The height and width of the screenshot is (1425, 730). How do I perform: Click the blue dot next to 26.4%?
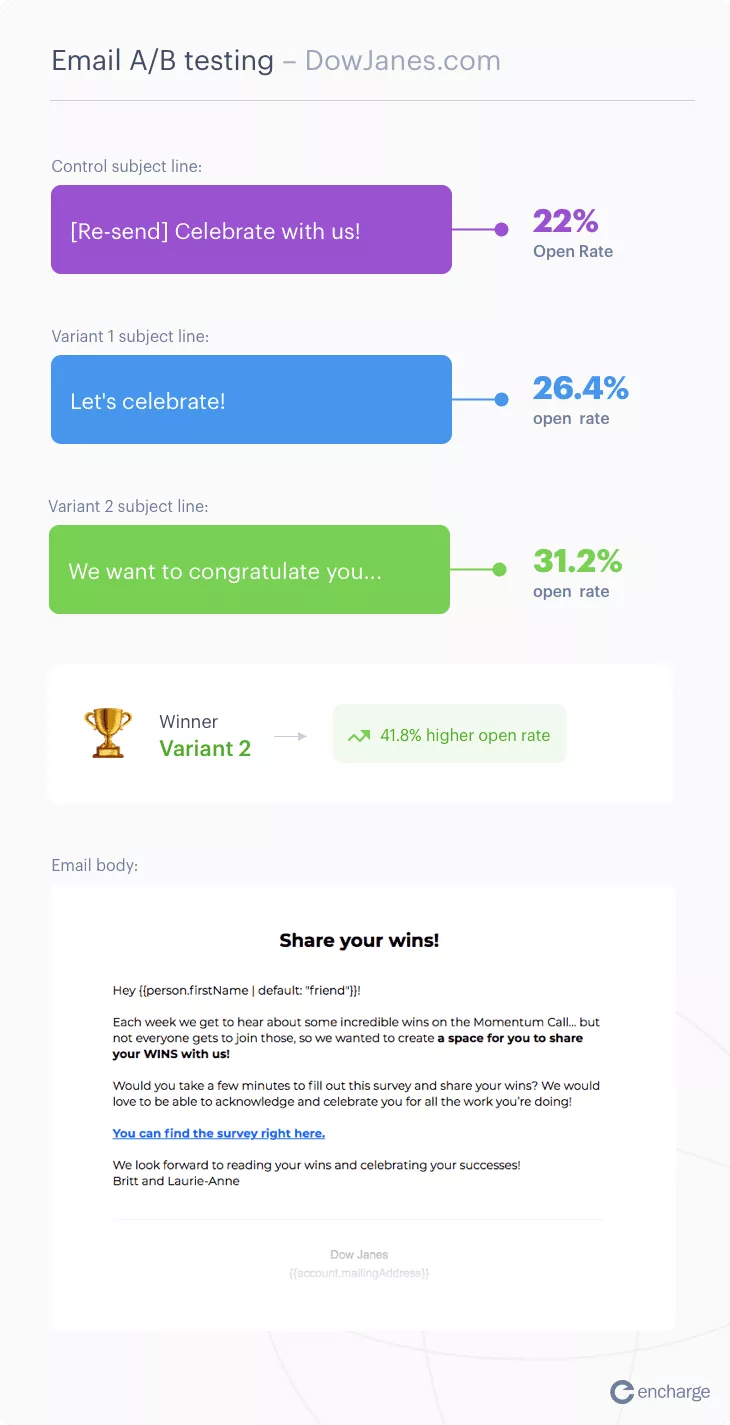[x=502, y=399]
